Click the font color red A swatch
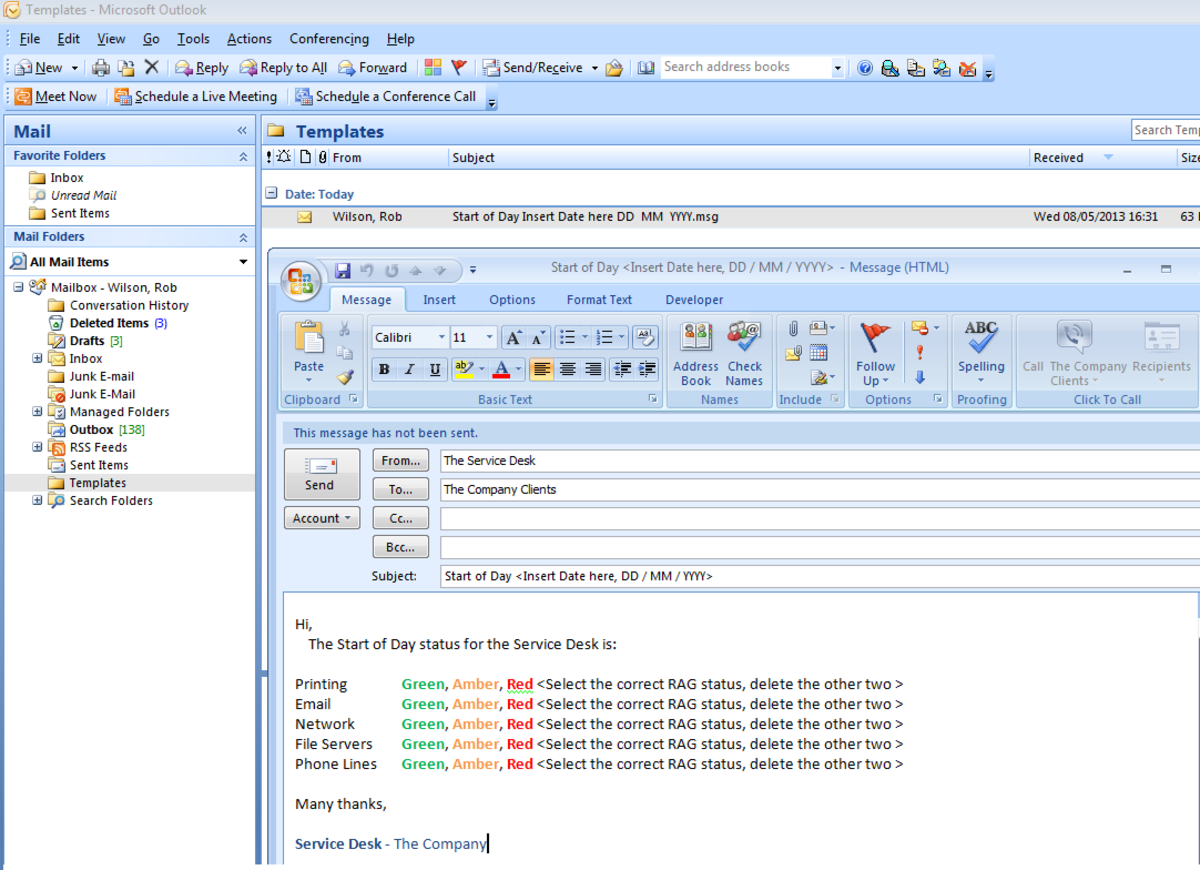Screen dimensions: 1200x870 501,370
